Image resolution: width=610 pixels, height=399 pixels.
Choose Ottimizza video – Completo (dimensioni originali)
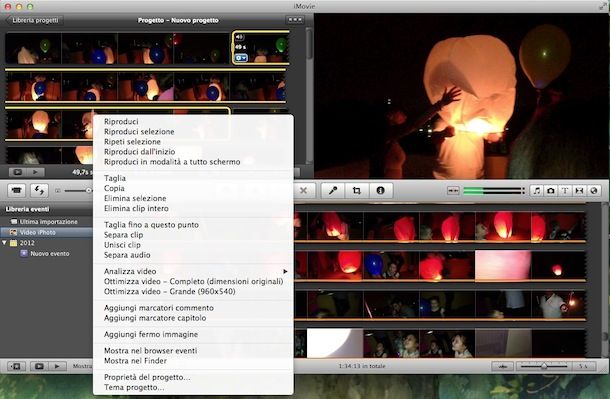click(193, 282)
